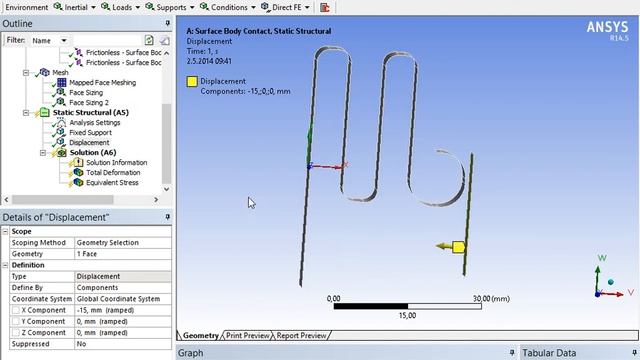Toggle X Component parameter checkbox

pyautogui.click(x=16, y=310)
